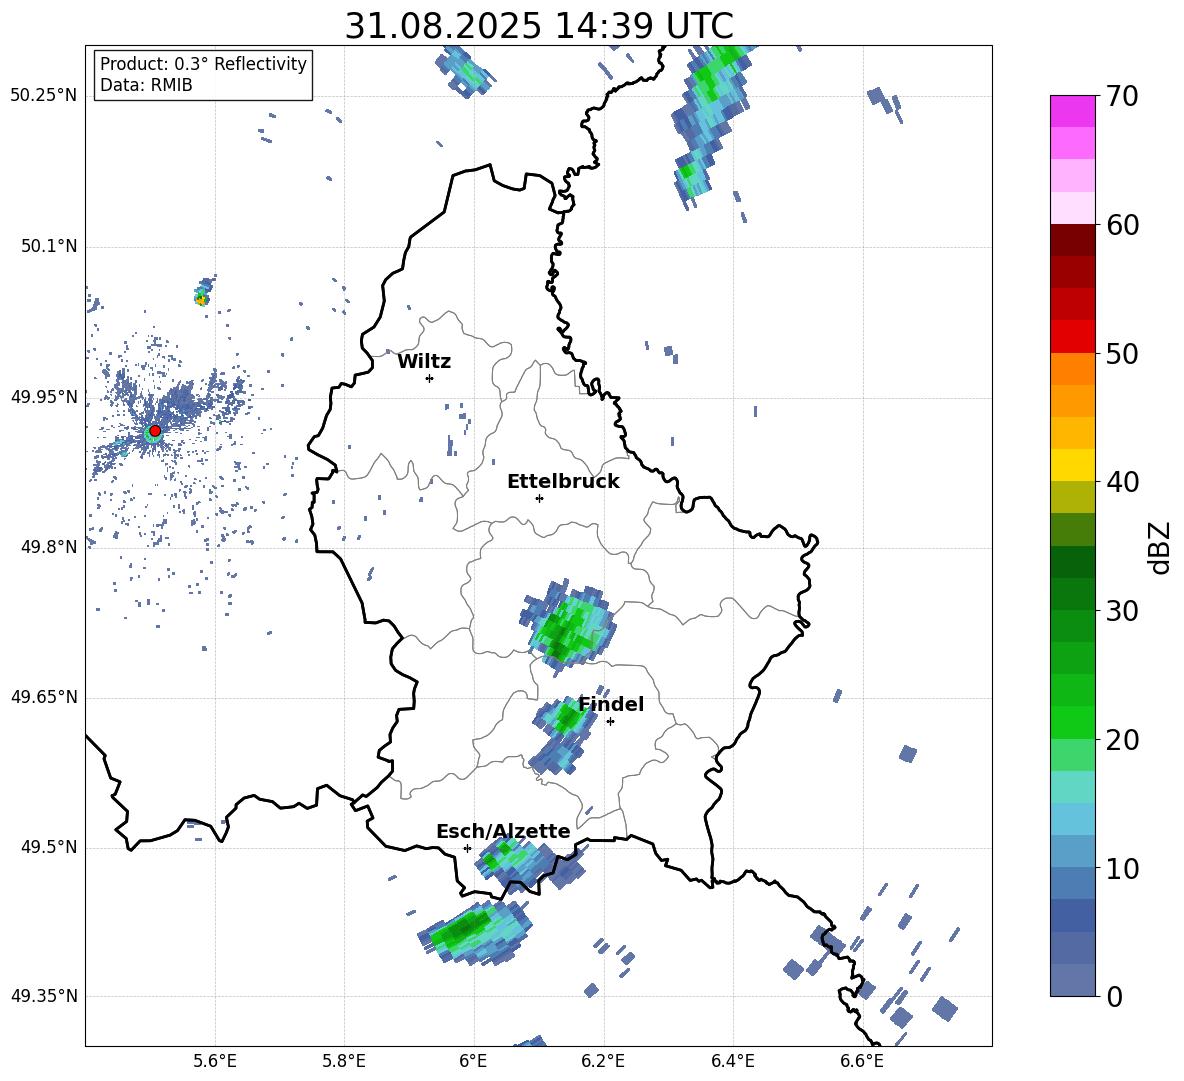Click the 0 colorbar tick label

point(1114,997)
